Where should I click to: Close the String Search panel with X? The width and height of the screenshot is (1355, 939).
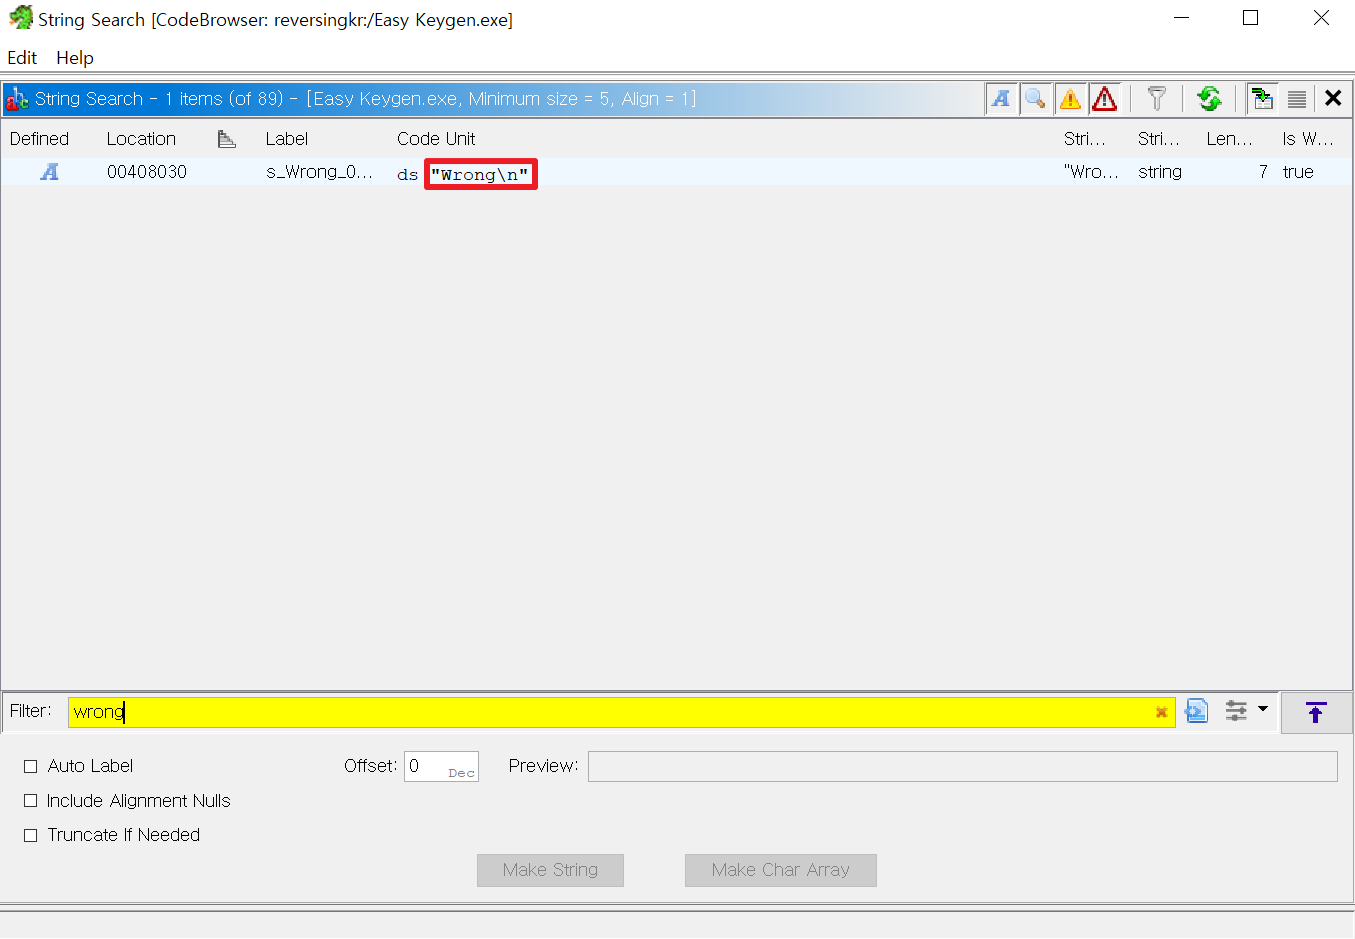1333,98
